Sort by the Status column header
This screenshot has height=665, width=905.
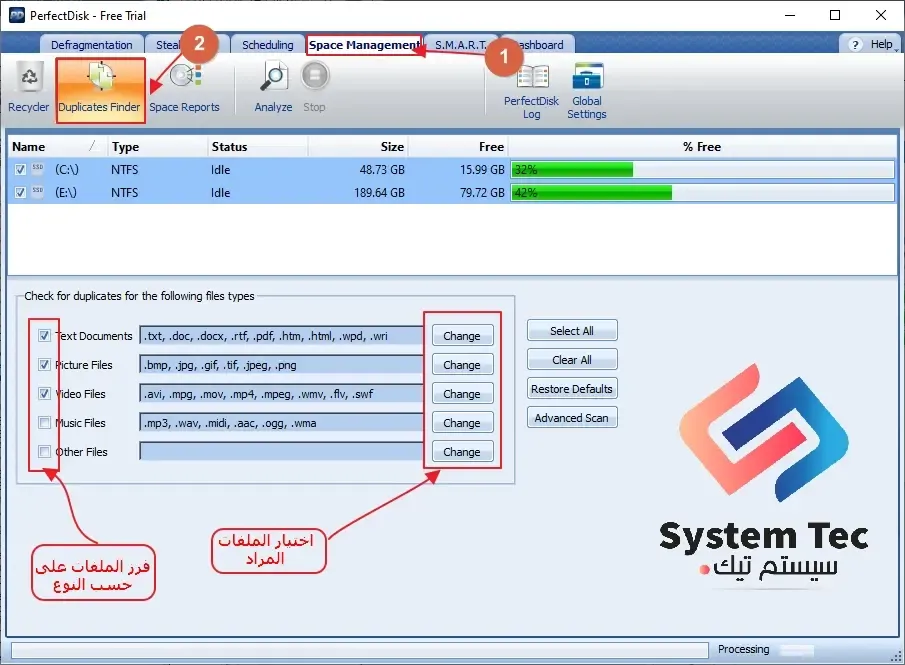click(x=257, y=147)
